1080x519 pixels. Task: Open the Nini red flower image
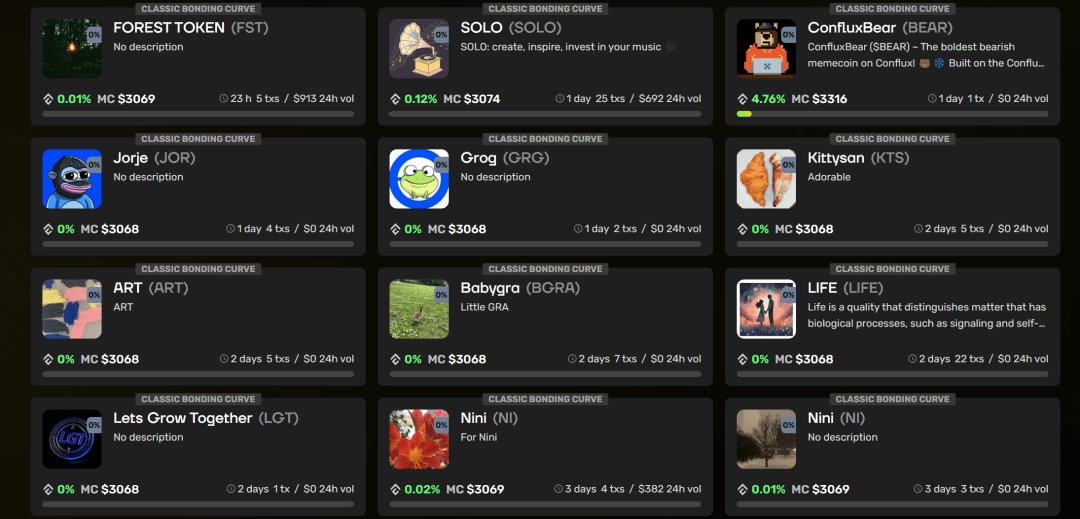pyautogui.click(x=419, y=438)
